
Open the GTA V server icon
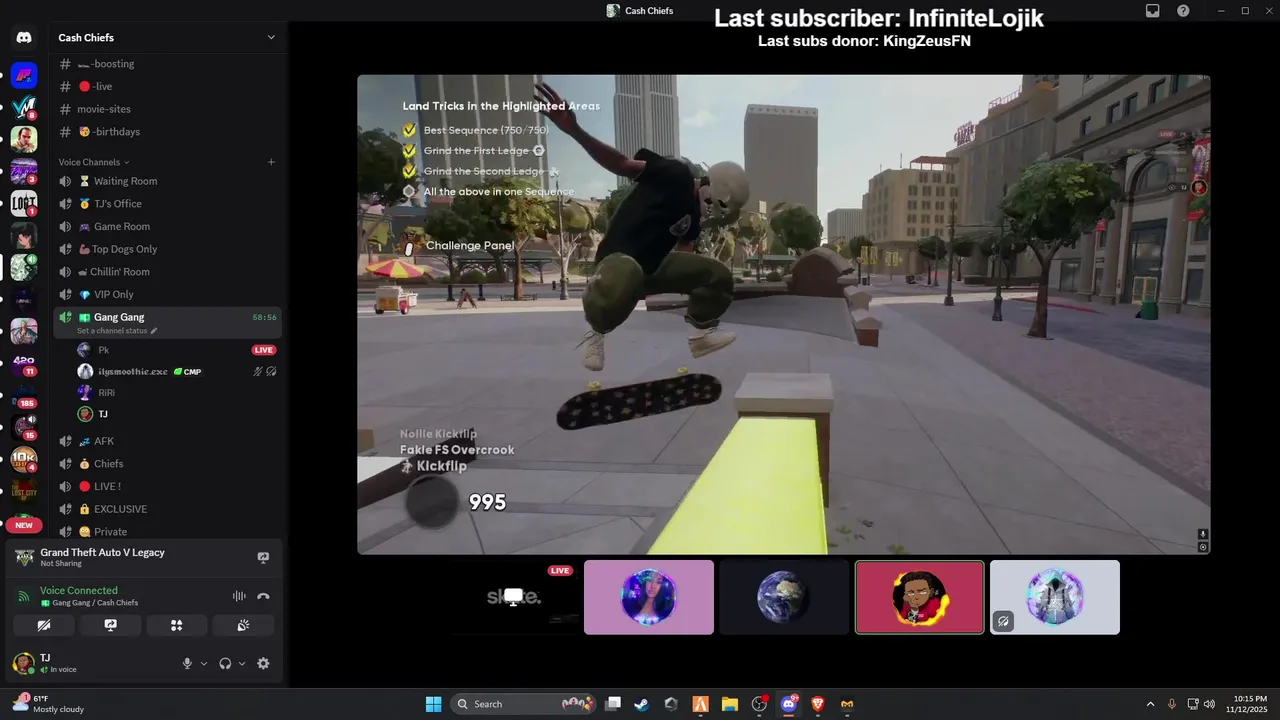[24, 139]
